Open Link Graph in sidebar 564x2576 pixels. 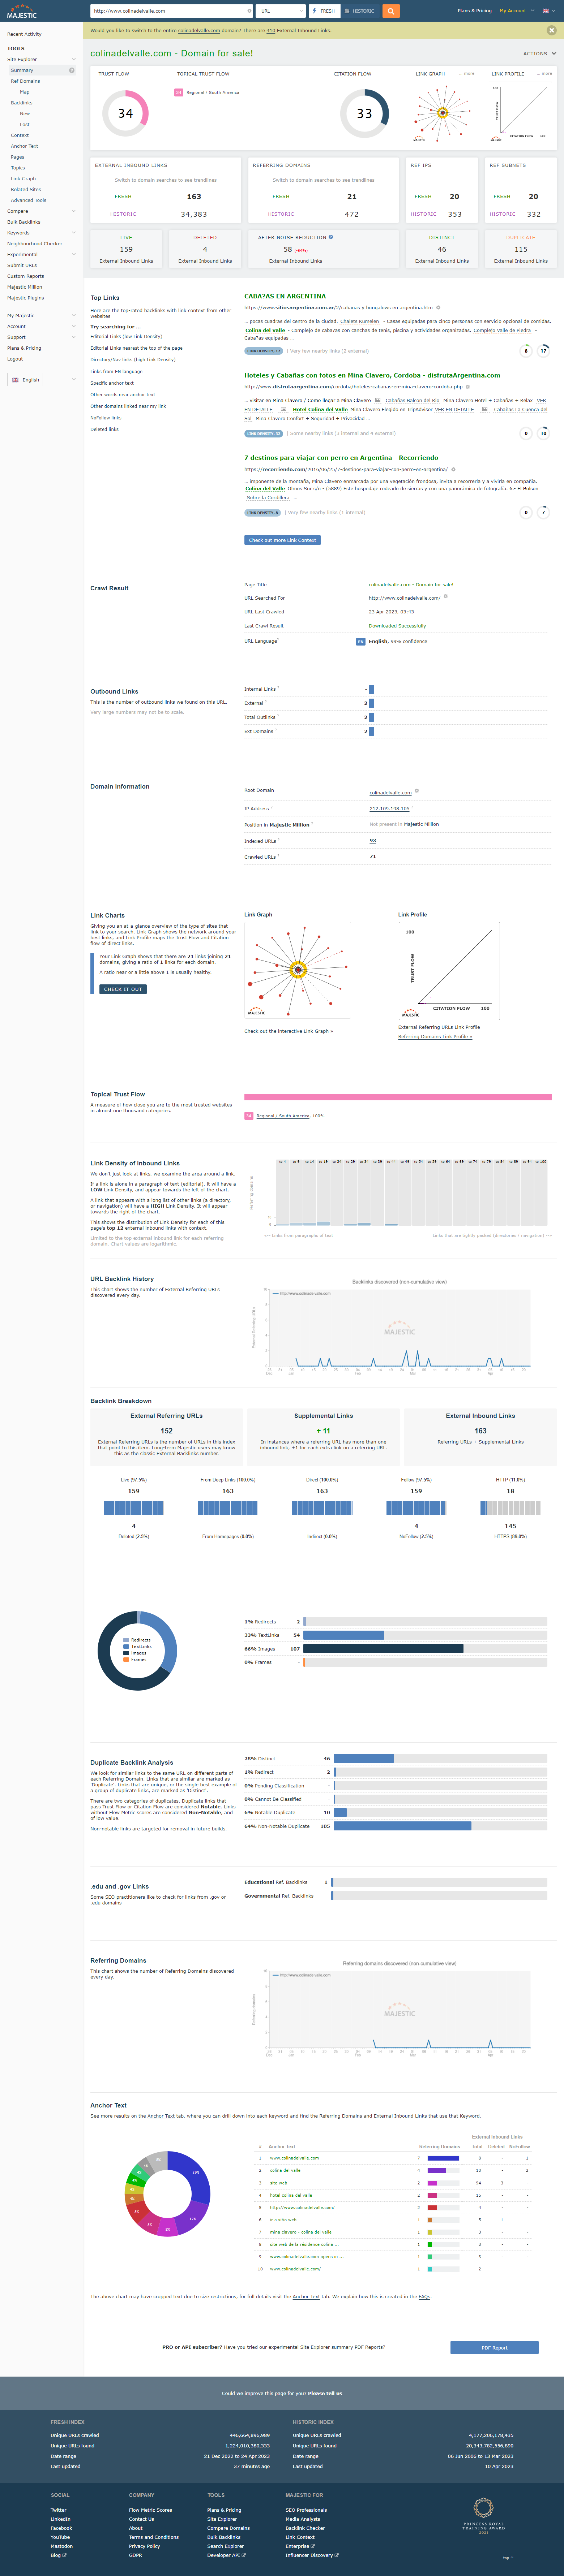pyautogui.click(x=23, y=179)
